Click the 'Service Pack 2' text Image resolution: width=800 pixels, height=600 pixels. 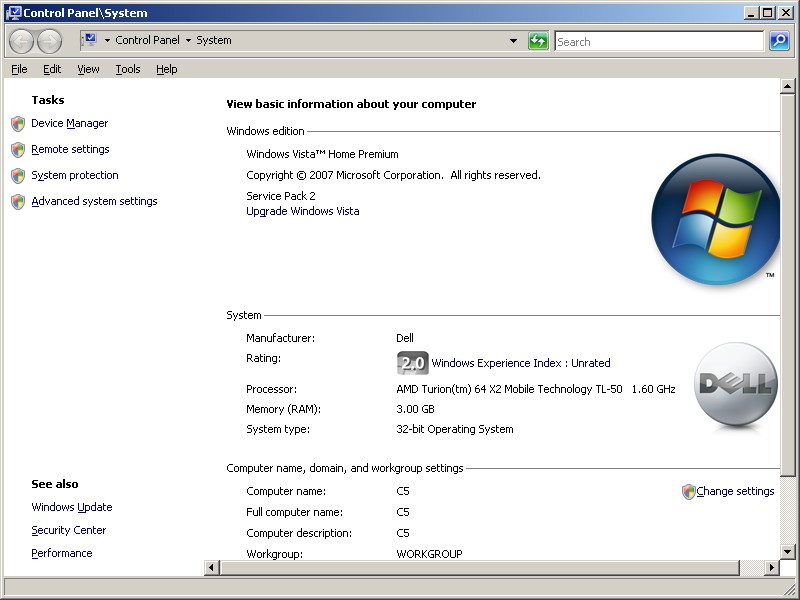pyautogui.click(x=281, y=196)
